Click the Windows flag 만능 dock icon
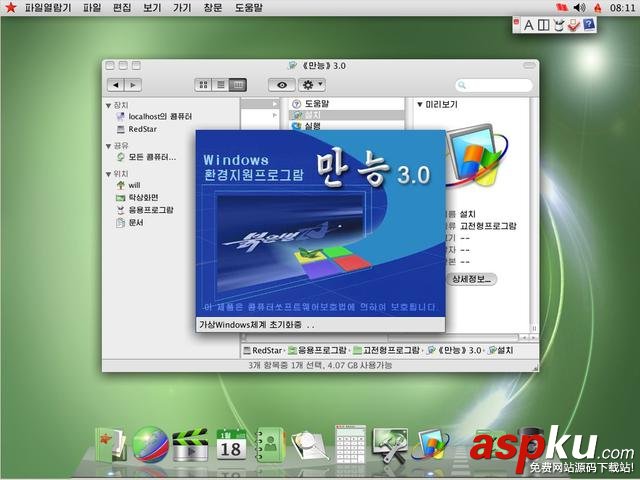 click(430, 444)
